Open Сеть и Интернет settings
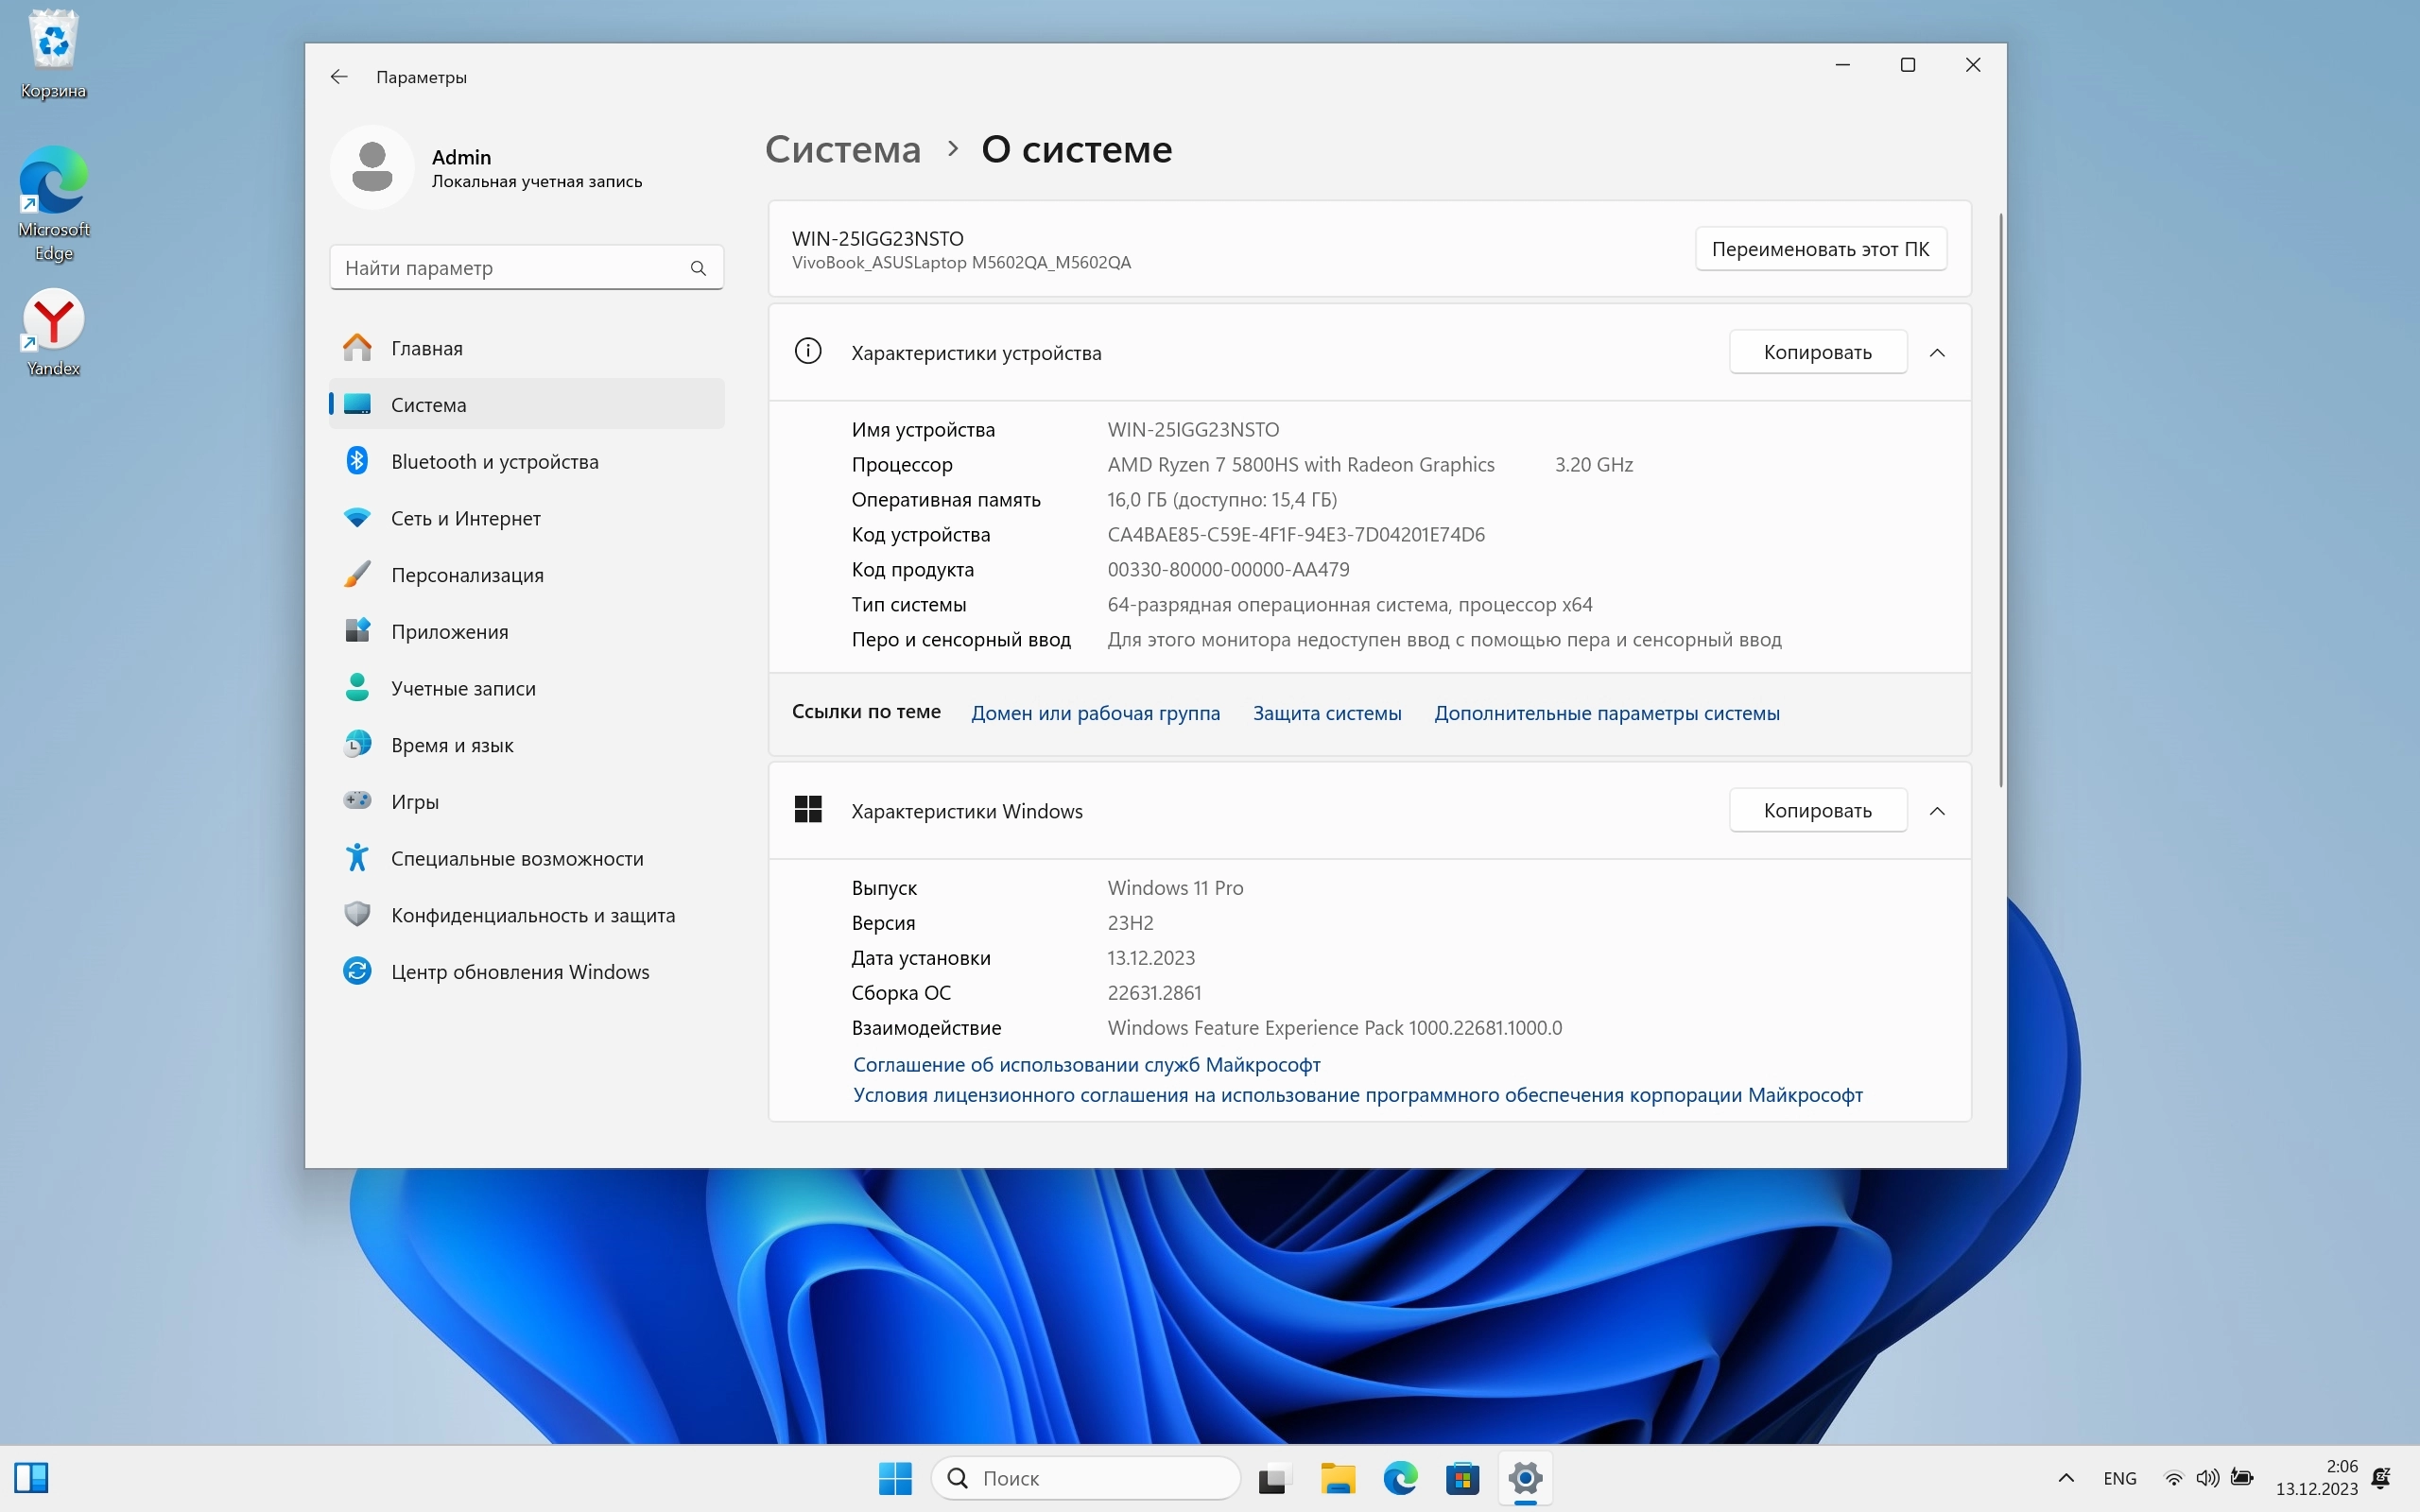 click(465, 518)
